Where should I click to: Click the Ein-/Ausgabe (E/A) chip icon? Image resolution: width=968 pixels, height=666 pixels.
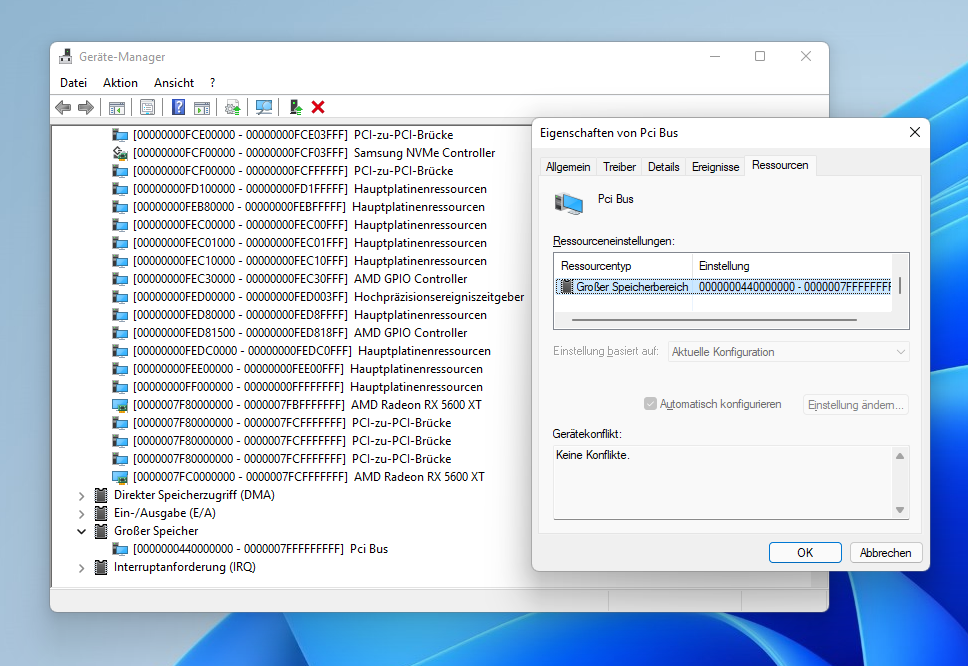(101, 513)
